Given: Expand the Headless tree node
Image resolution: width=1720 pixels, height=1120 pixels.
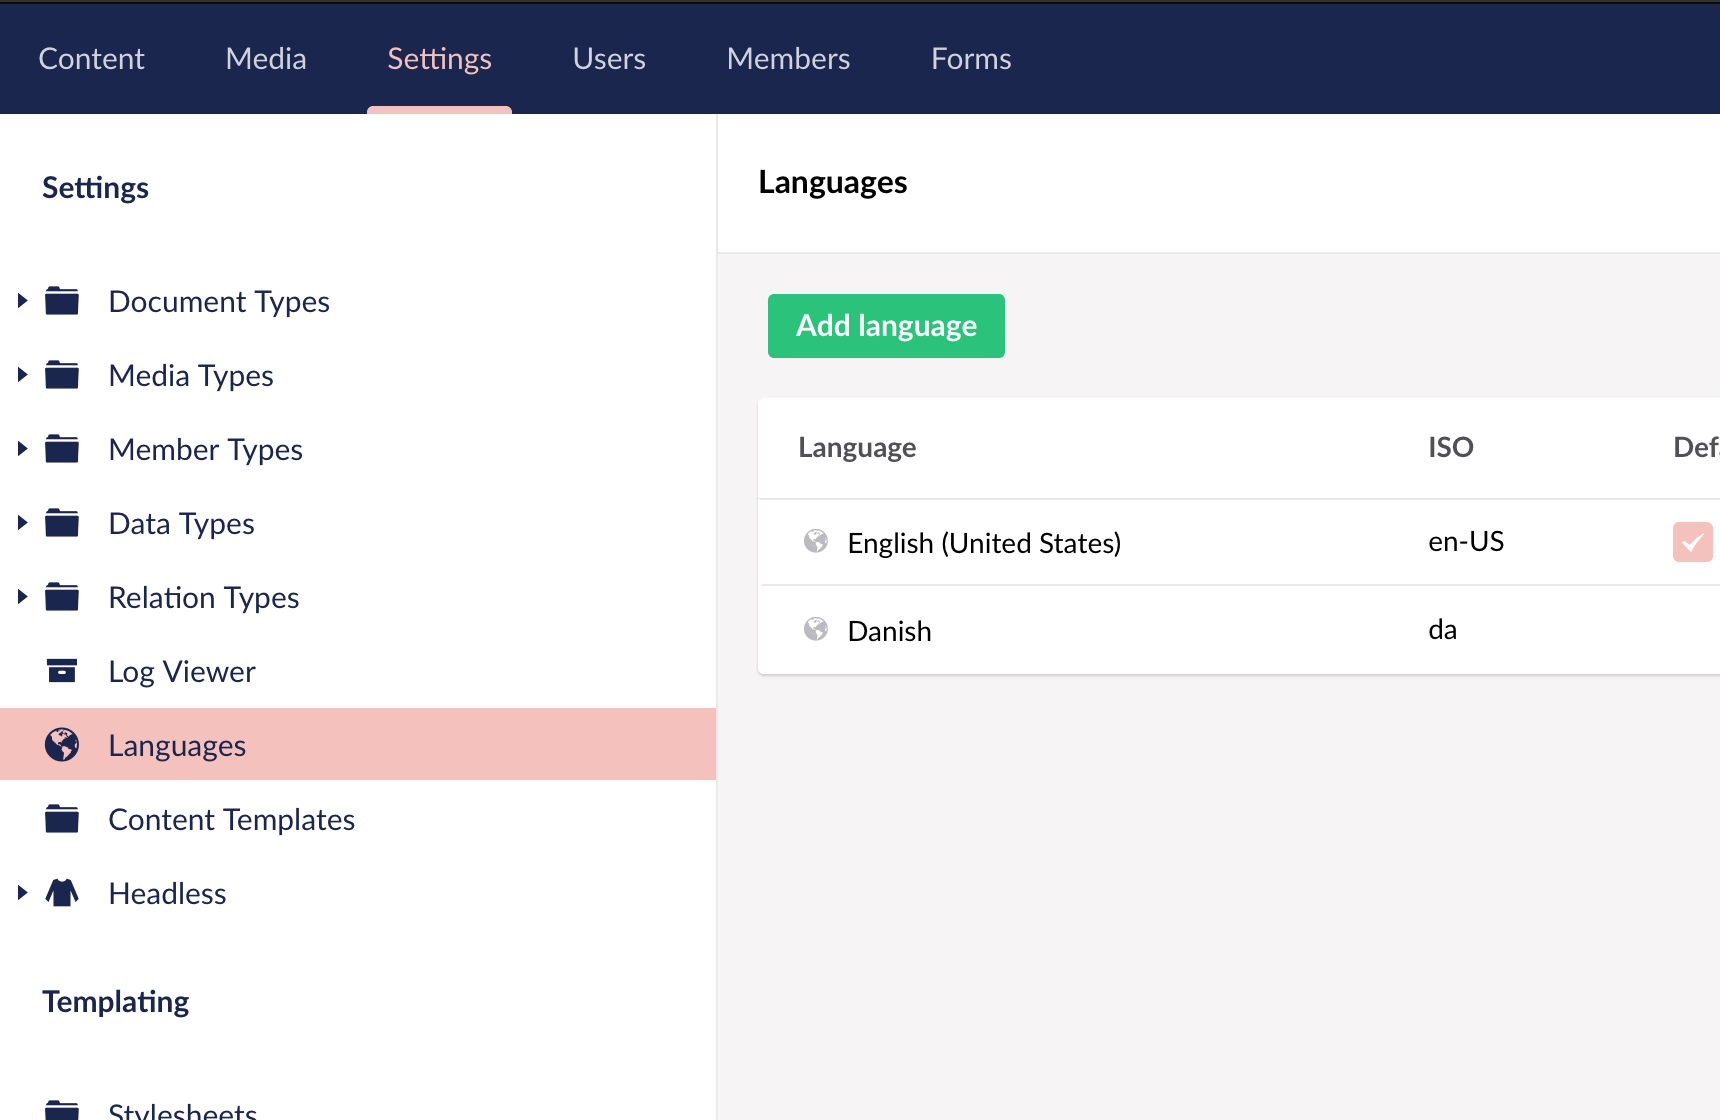Looking at the screenshot, I should (22, 893).
